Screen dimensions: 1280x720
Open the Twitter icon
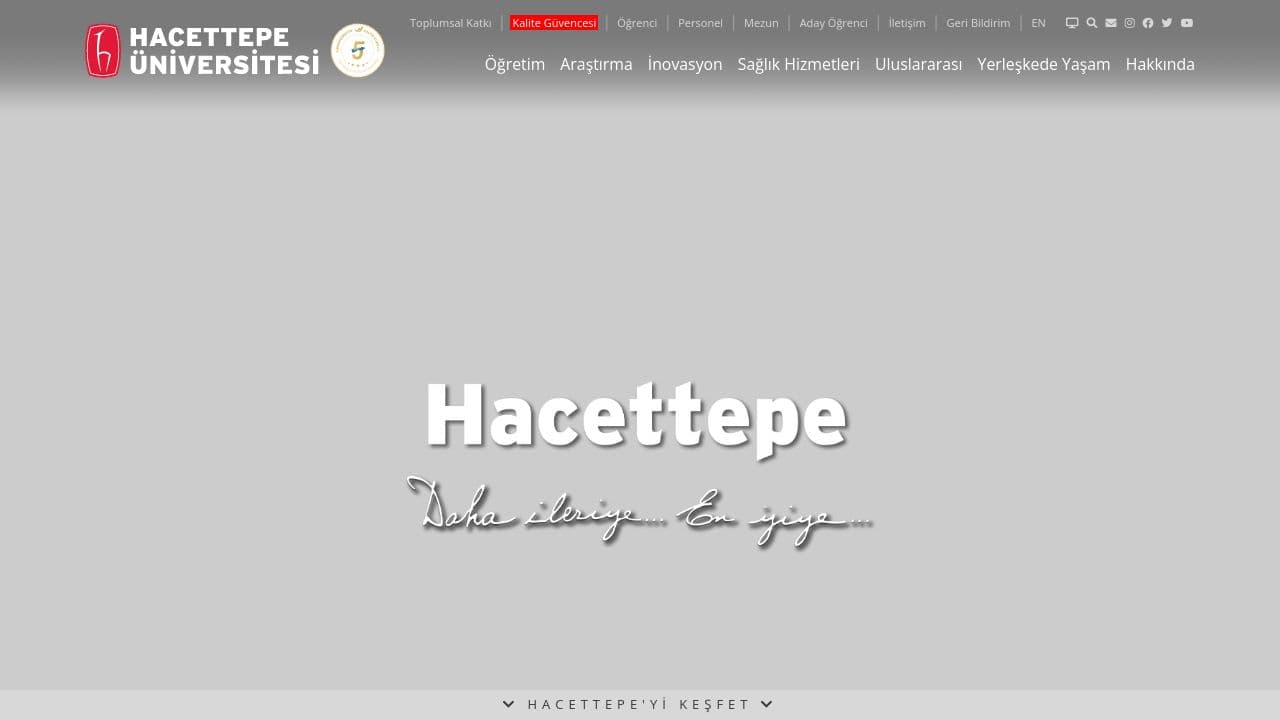click(1167, 22)
